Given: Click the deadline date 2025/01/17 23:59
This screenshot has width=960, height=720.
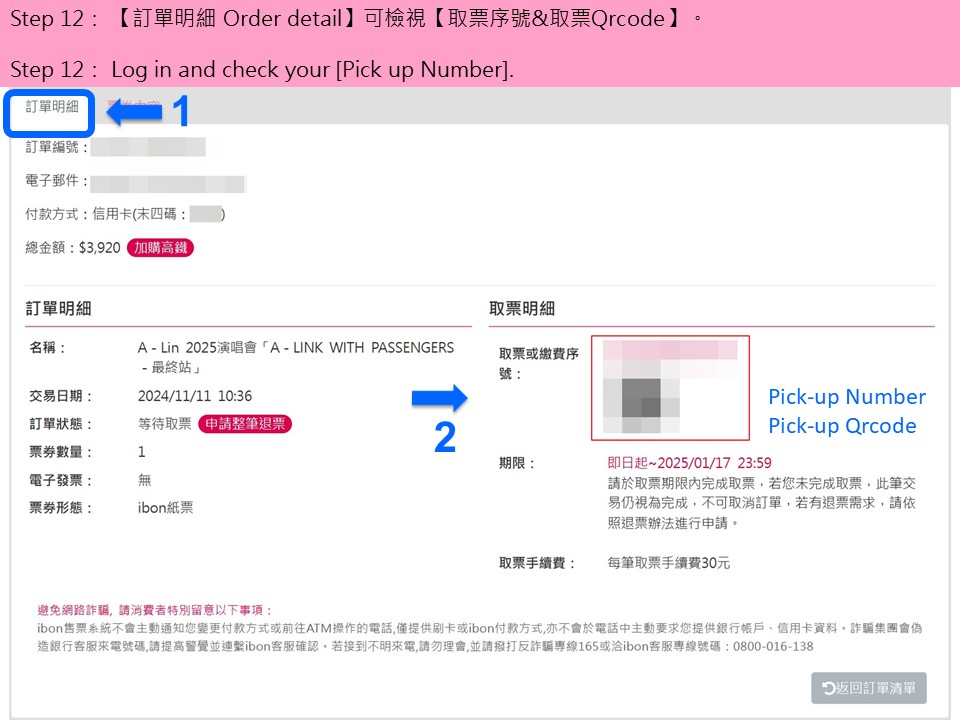Looking at the screenshot, I should [714, 463].
